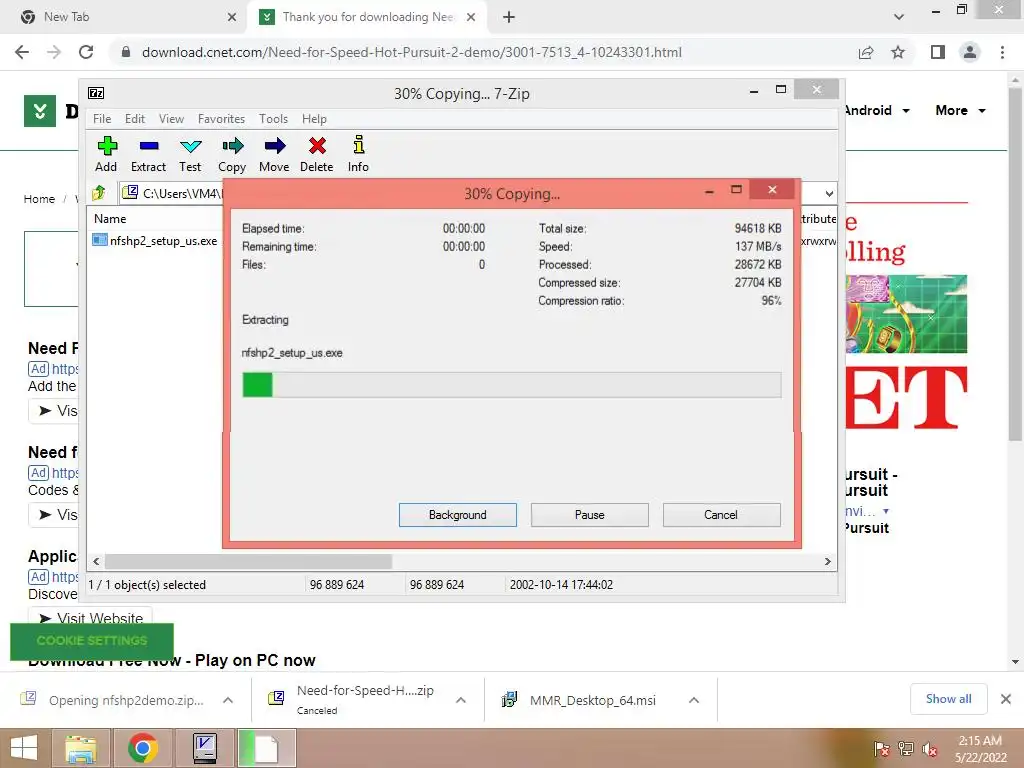Share this page from the address bar

(x=866, y=52)
